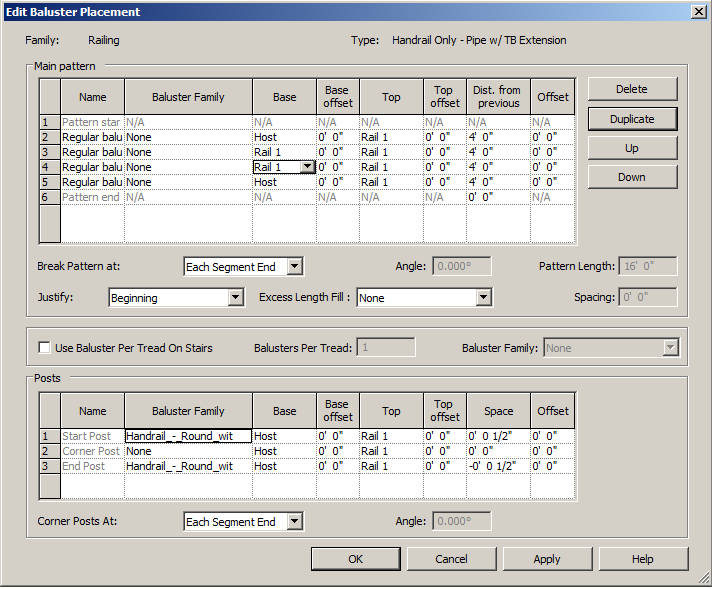Click Start Post Space value cell
The image size is (712, 589).
click(497, 436)
